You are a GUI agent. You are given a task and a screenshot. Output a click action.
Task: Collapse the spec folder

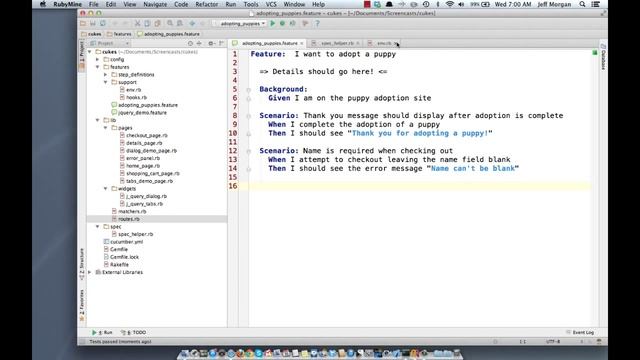(98, 227)
